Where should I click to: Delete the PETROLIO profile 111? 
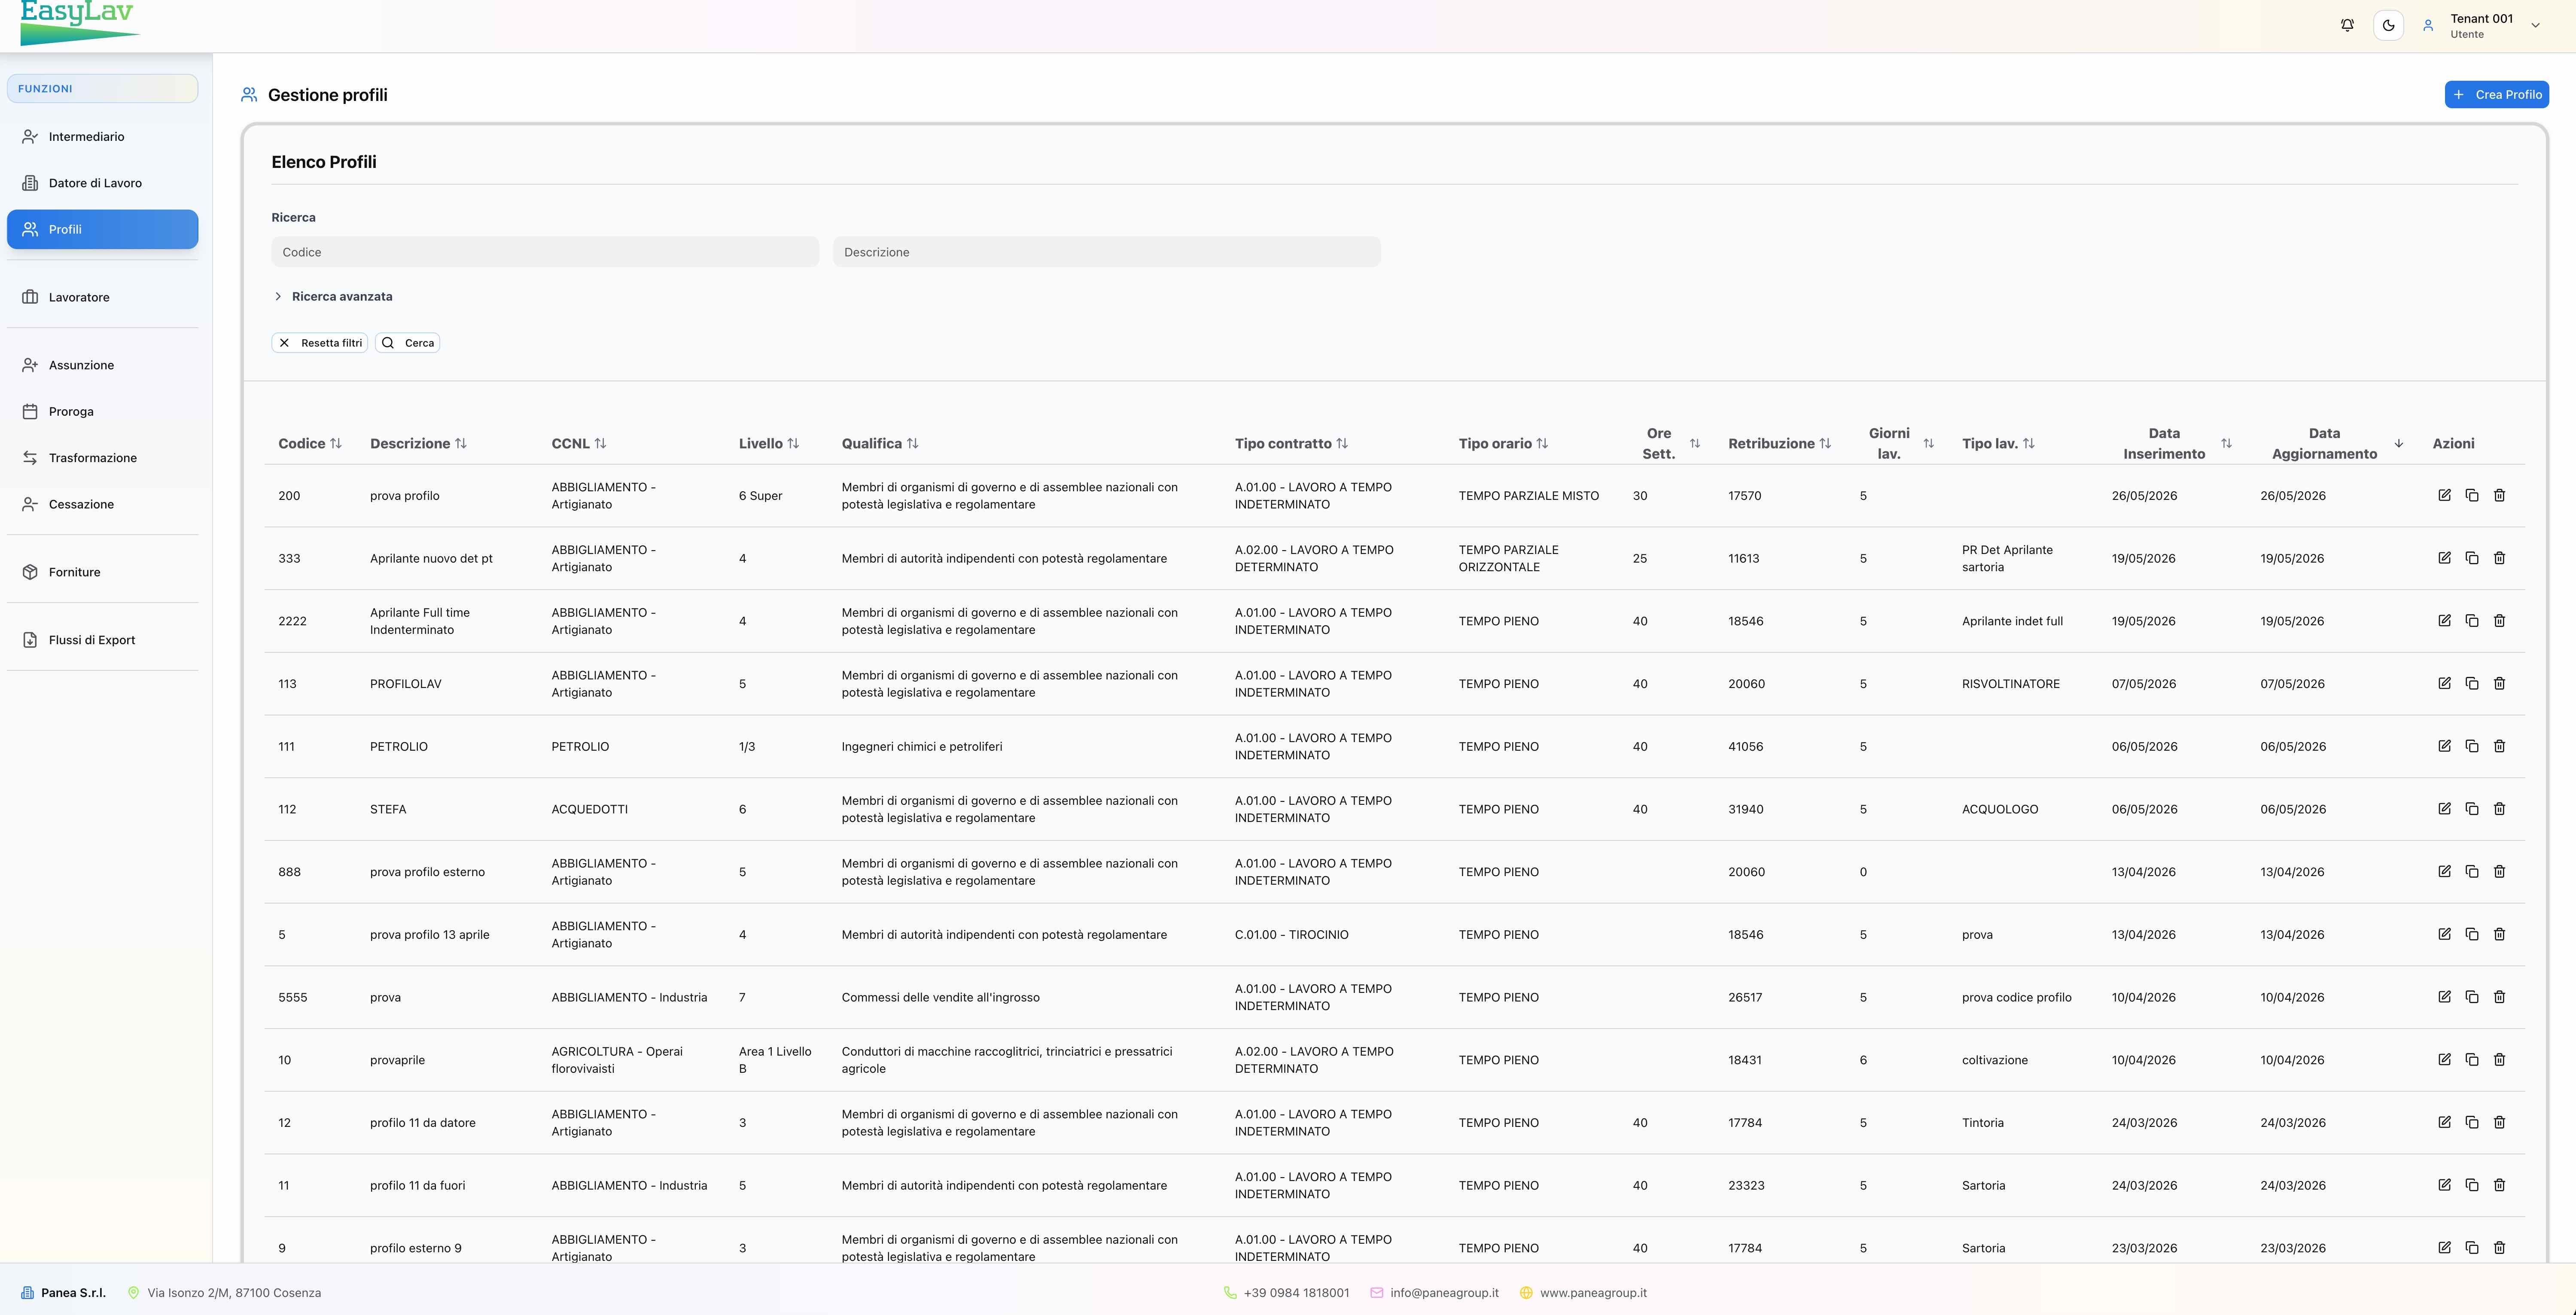[x=2499, y=747]
